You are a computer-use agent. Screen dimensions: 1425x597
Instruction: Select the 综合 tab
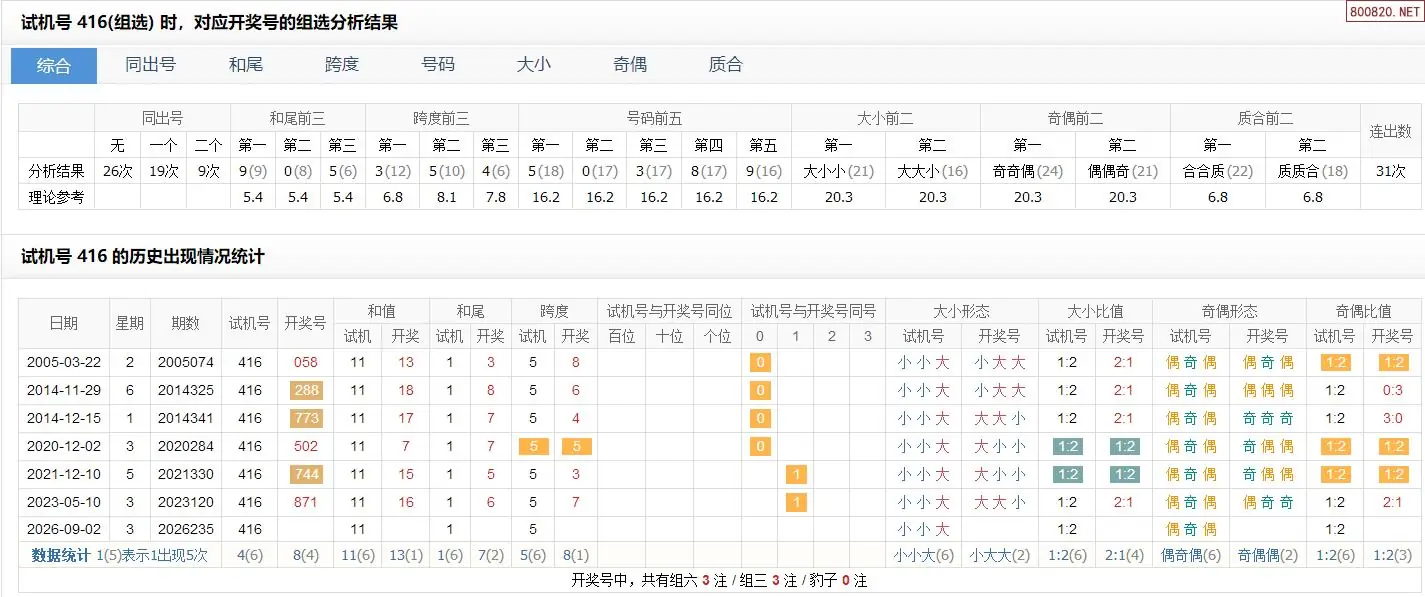[54, 65]
